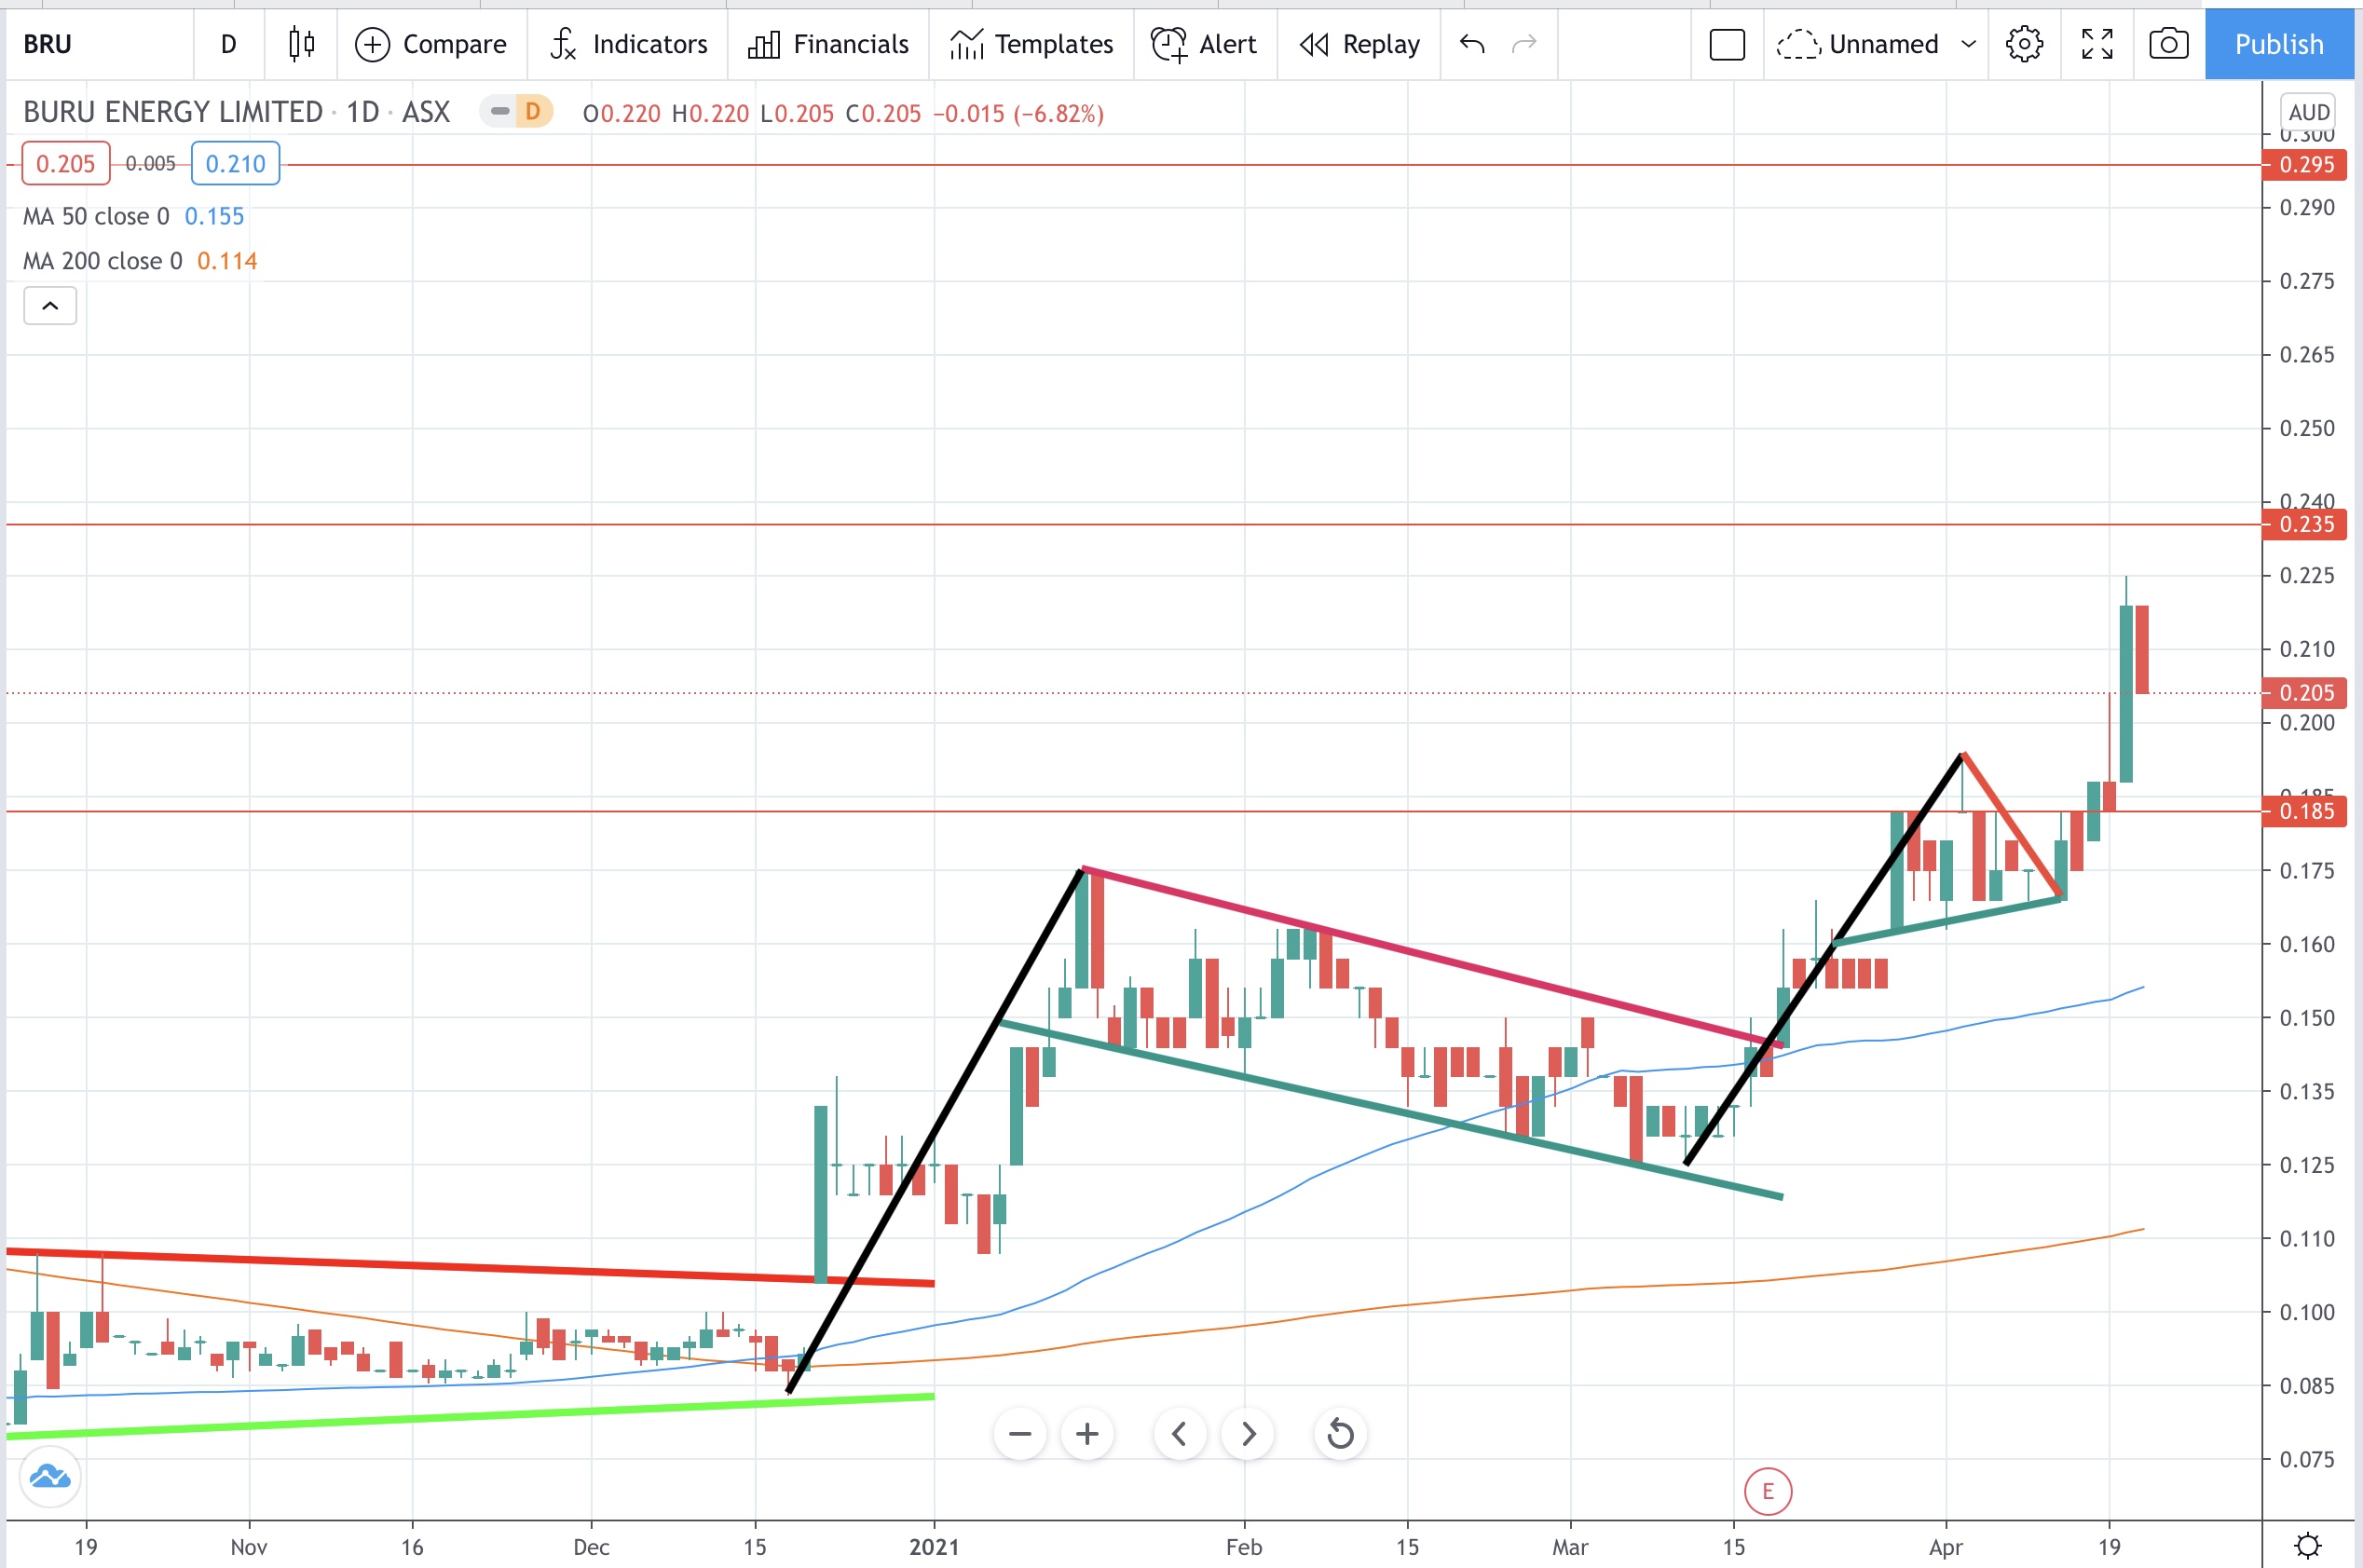Click the 0.205 current price label on axis
Screen dimensions: 2363x1568
tap(2304, 692)
